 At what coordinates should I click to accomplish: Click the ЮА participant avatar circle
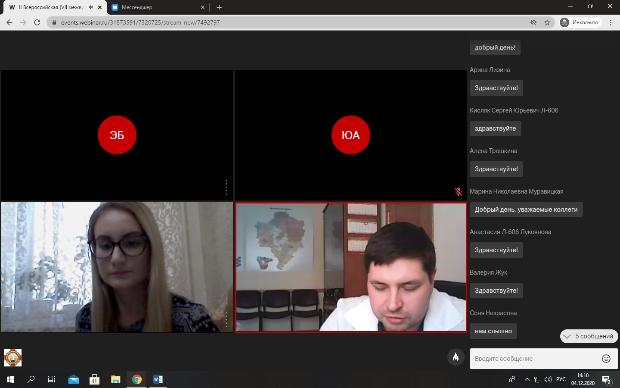pyautogui.click(x=351, y=135)
